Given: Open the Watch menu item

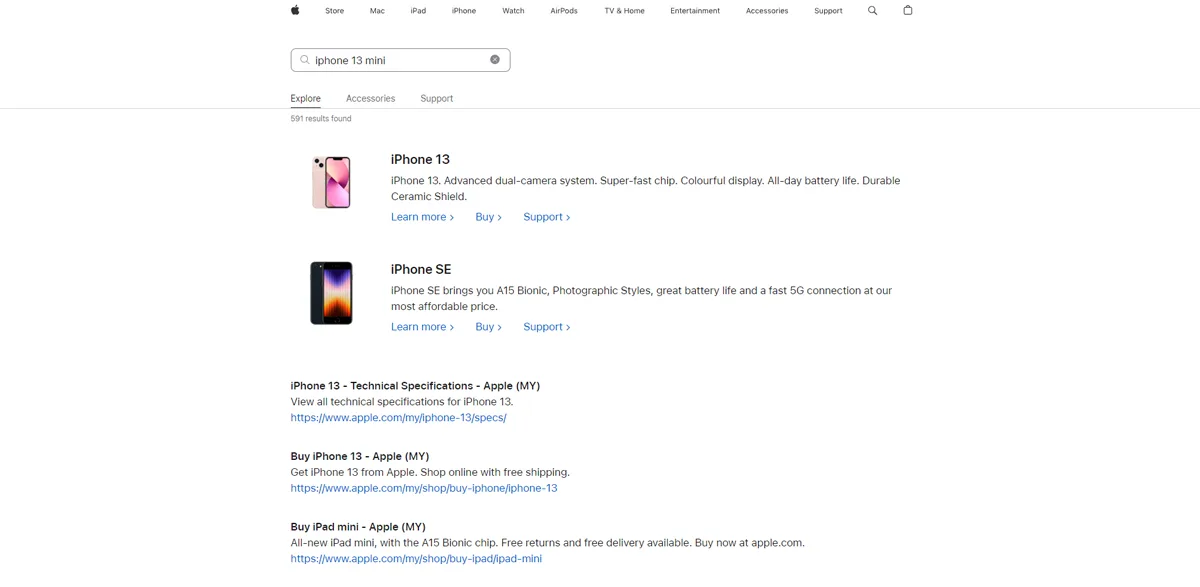Looking at the screenshot, I should 513,11.
